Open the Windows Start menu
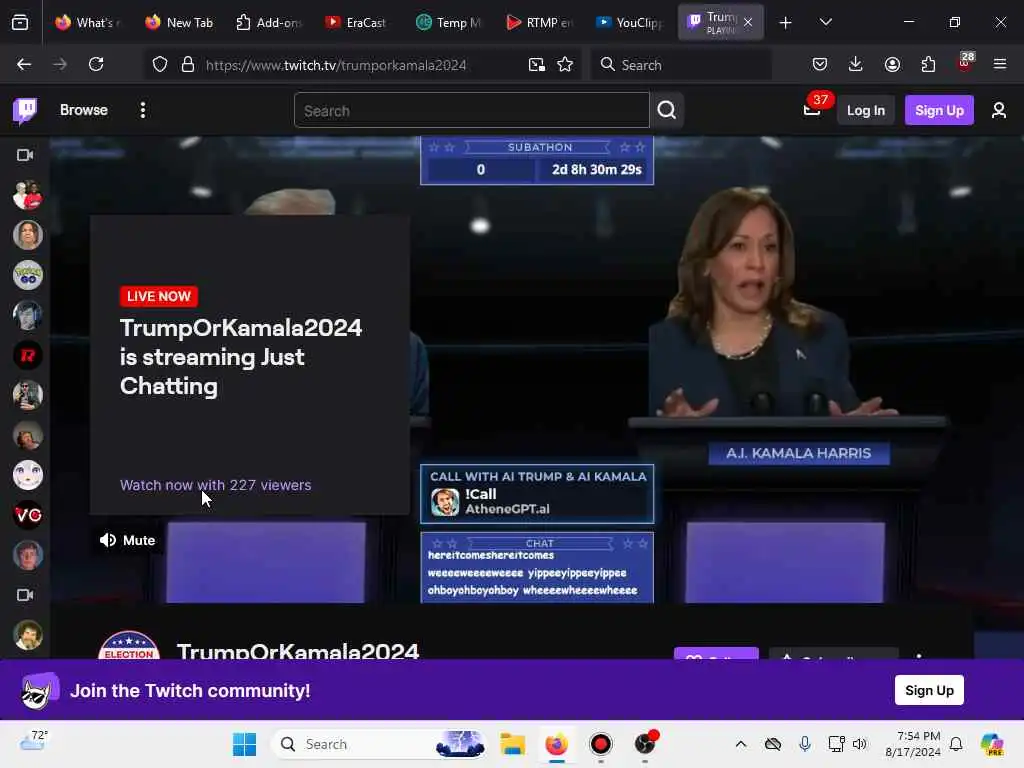This screenshot has height=768, width=1024. (x=244, y=744)
